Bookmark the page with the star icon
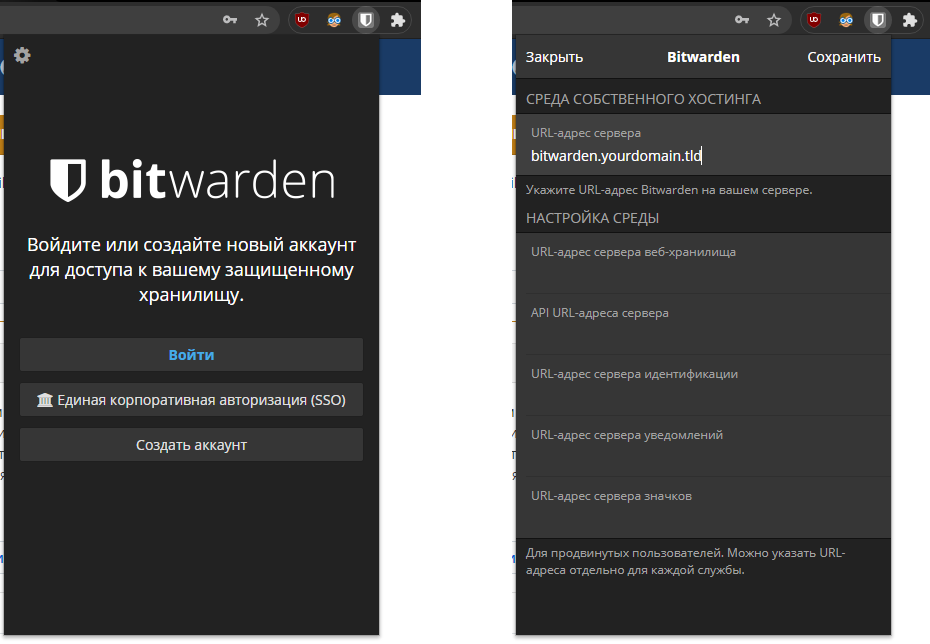 tap(262, 19)
